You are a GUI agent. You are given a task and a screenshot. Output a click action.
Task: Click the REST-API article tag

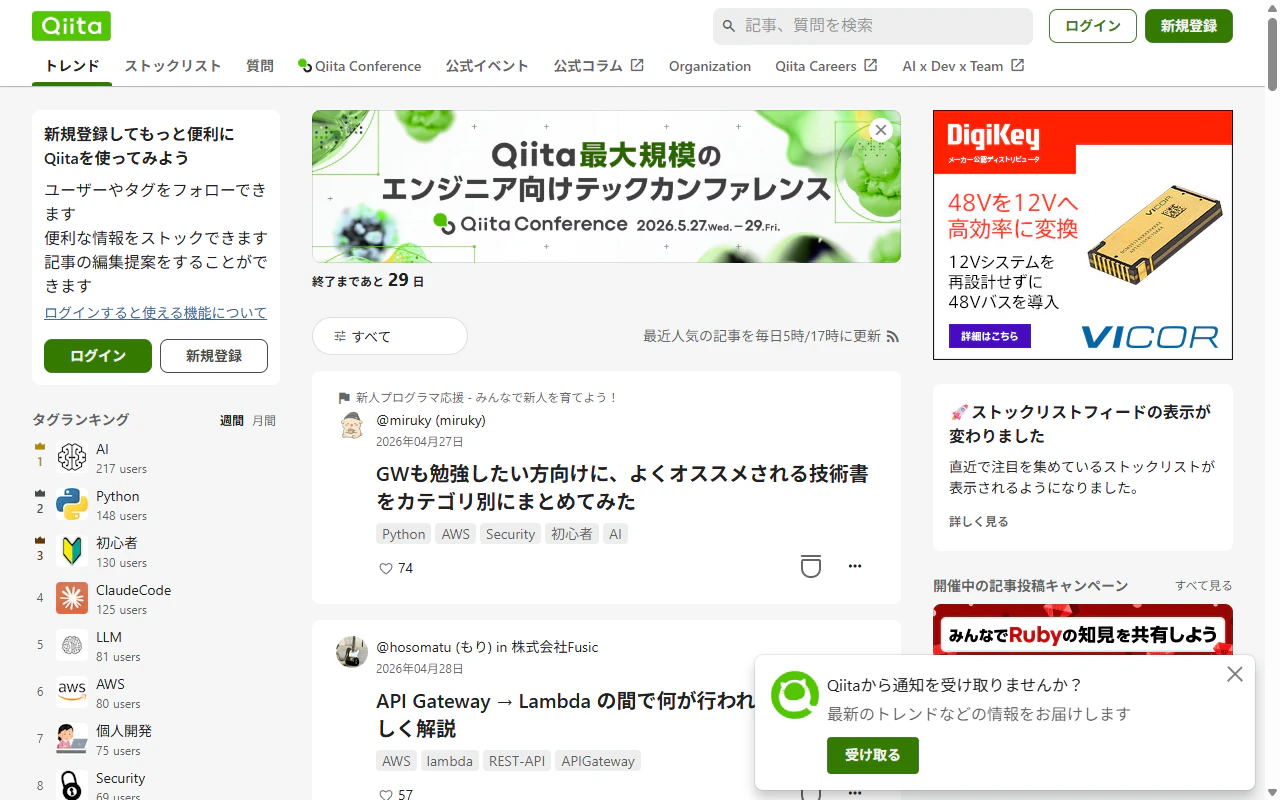pos(517,761)
